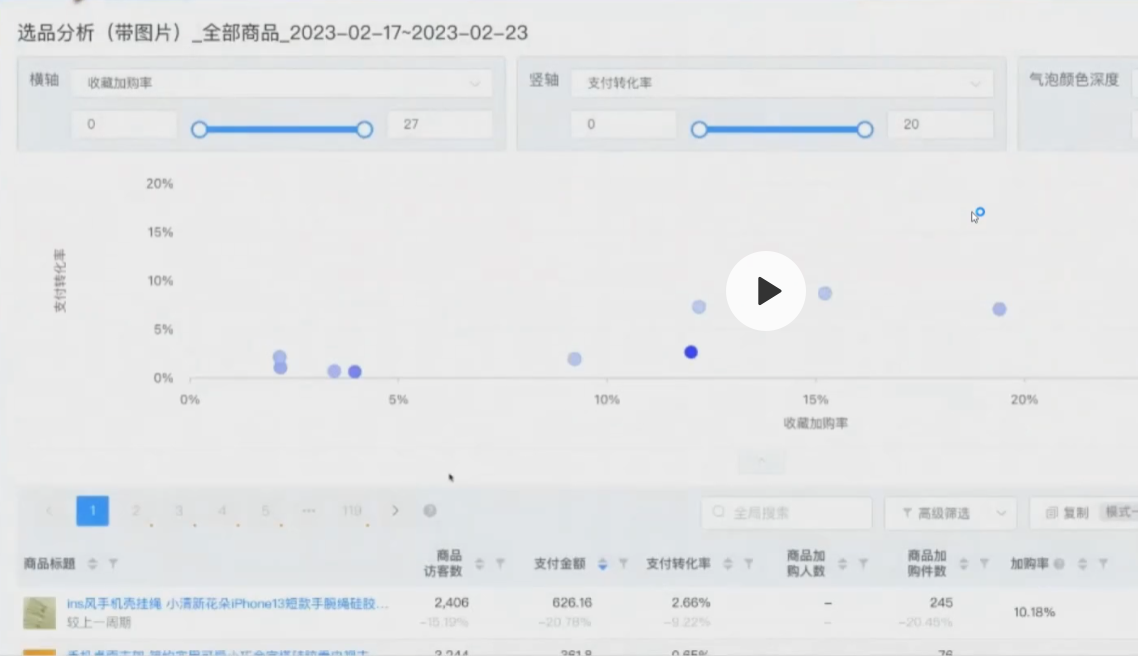The height and width of the screenshot is (656, 1138).
Task: Click the 加购率 info help icon
Action: tap(1059, 564)
